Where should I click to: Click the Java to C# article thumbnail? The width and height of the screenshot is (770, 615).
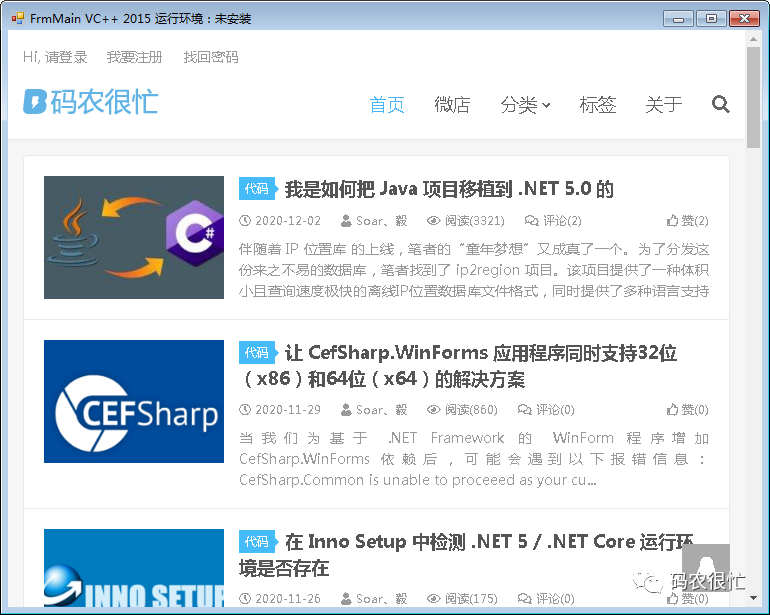(134, 237)
